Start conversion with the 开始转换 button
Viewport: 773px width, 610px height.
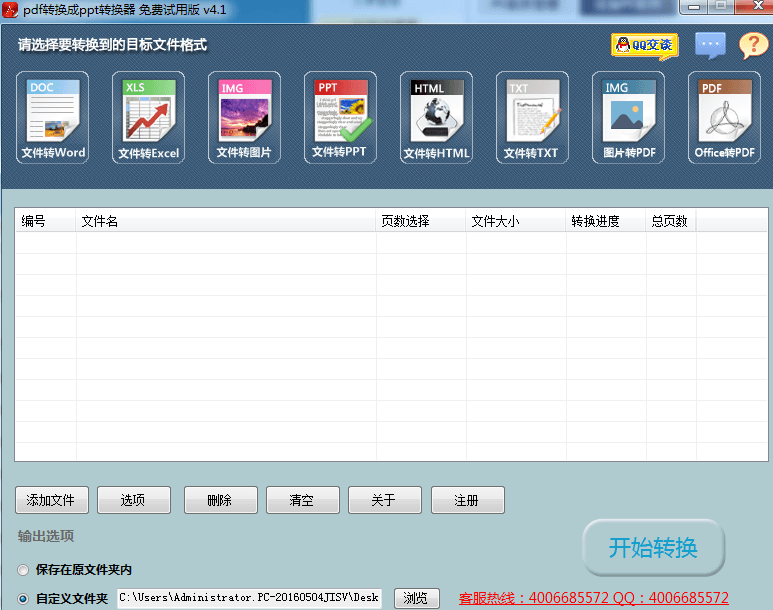click(x=653, y=548)
